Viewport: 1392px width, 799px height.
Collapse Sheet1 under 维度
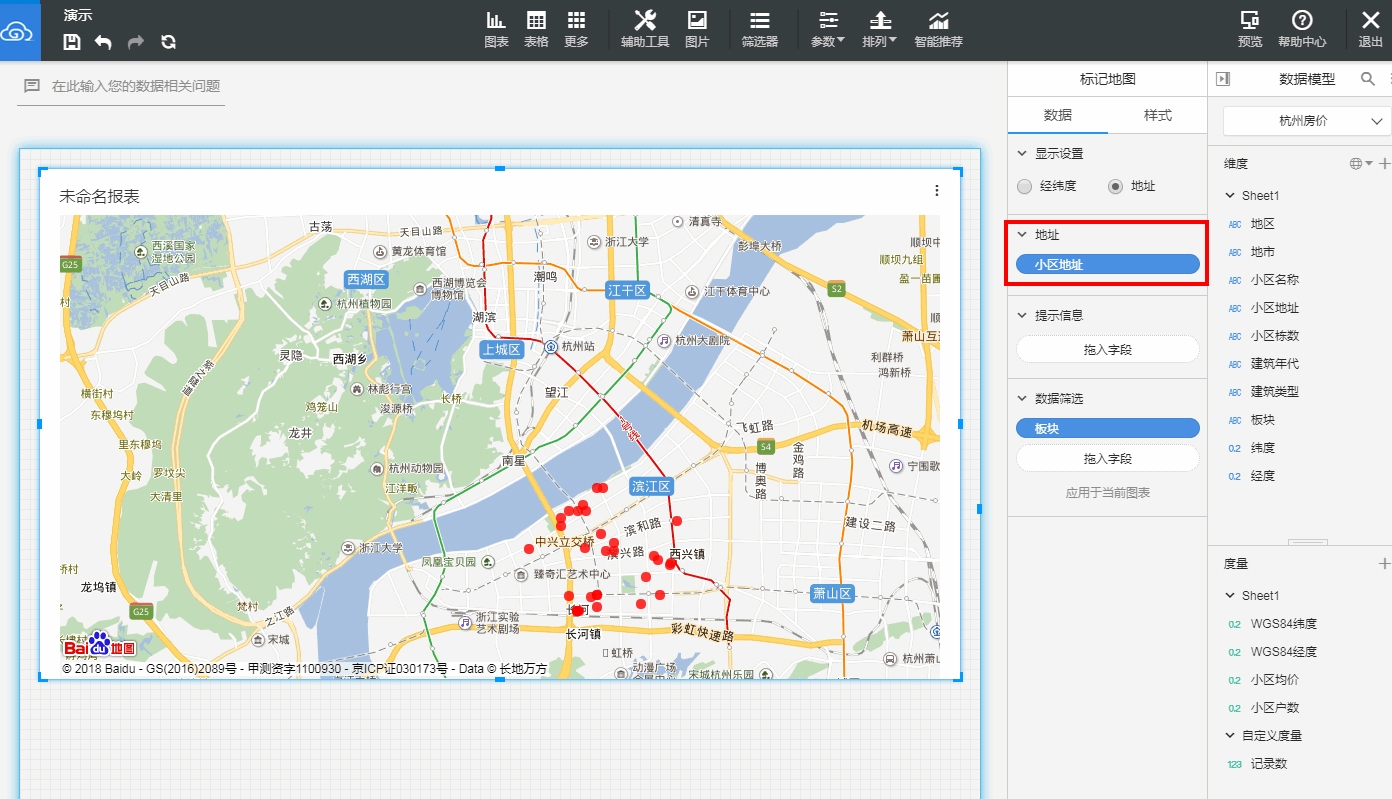[x=1230, y=196]
